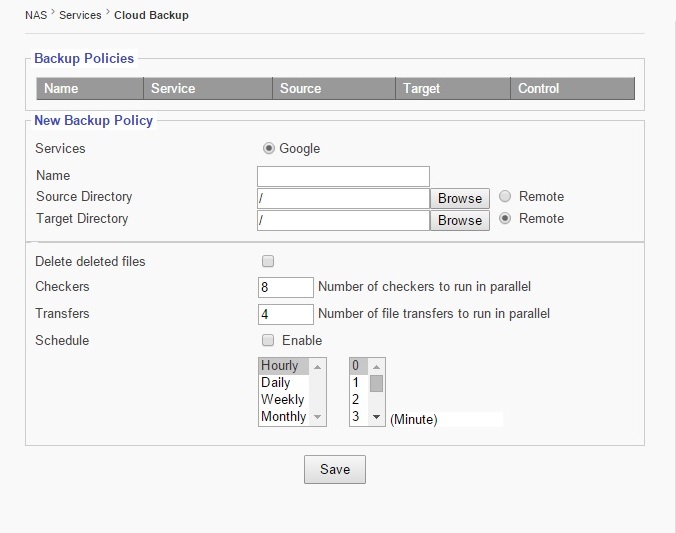676x533 pixels.
Task: Select Hourly in the schedule list
Action: click(x=284, y=366)
